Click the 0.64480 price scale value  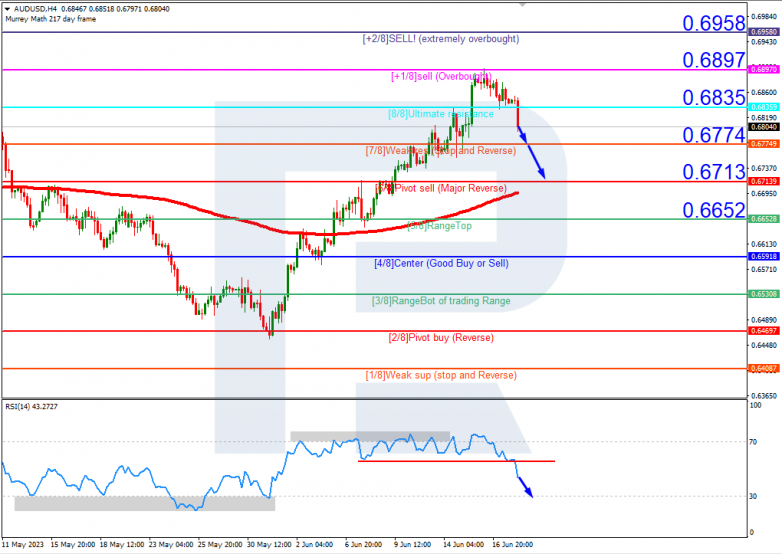(764, 345)
